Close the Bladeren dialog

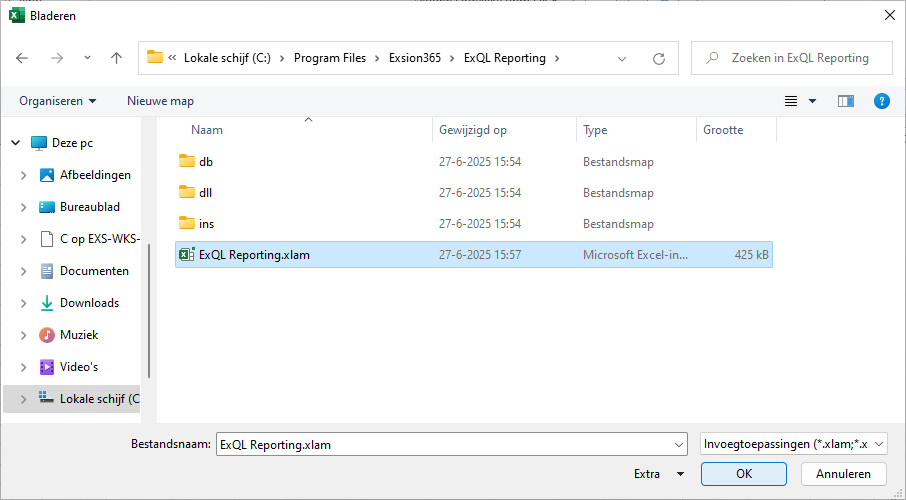890,16
